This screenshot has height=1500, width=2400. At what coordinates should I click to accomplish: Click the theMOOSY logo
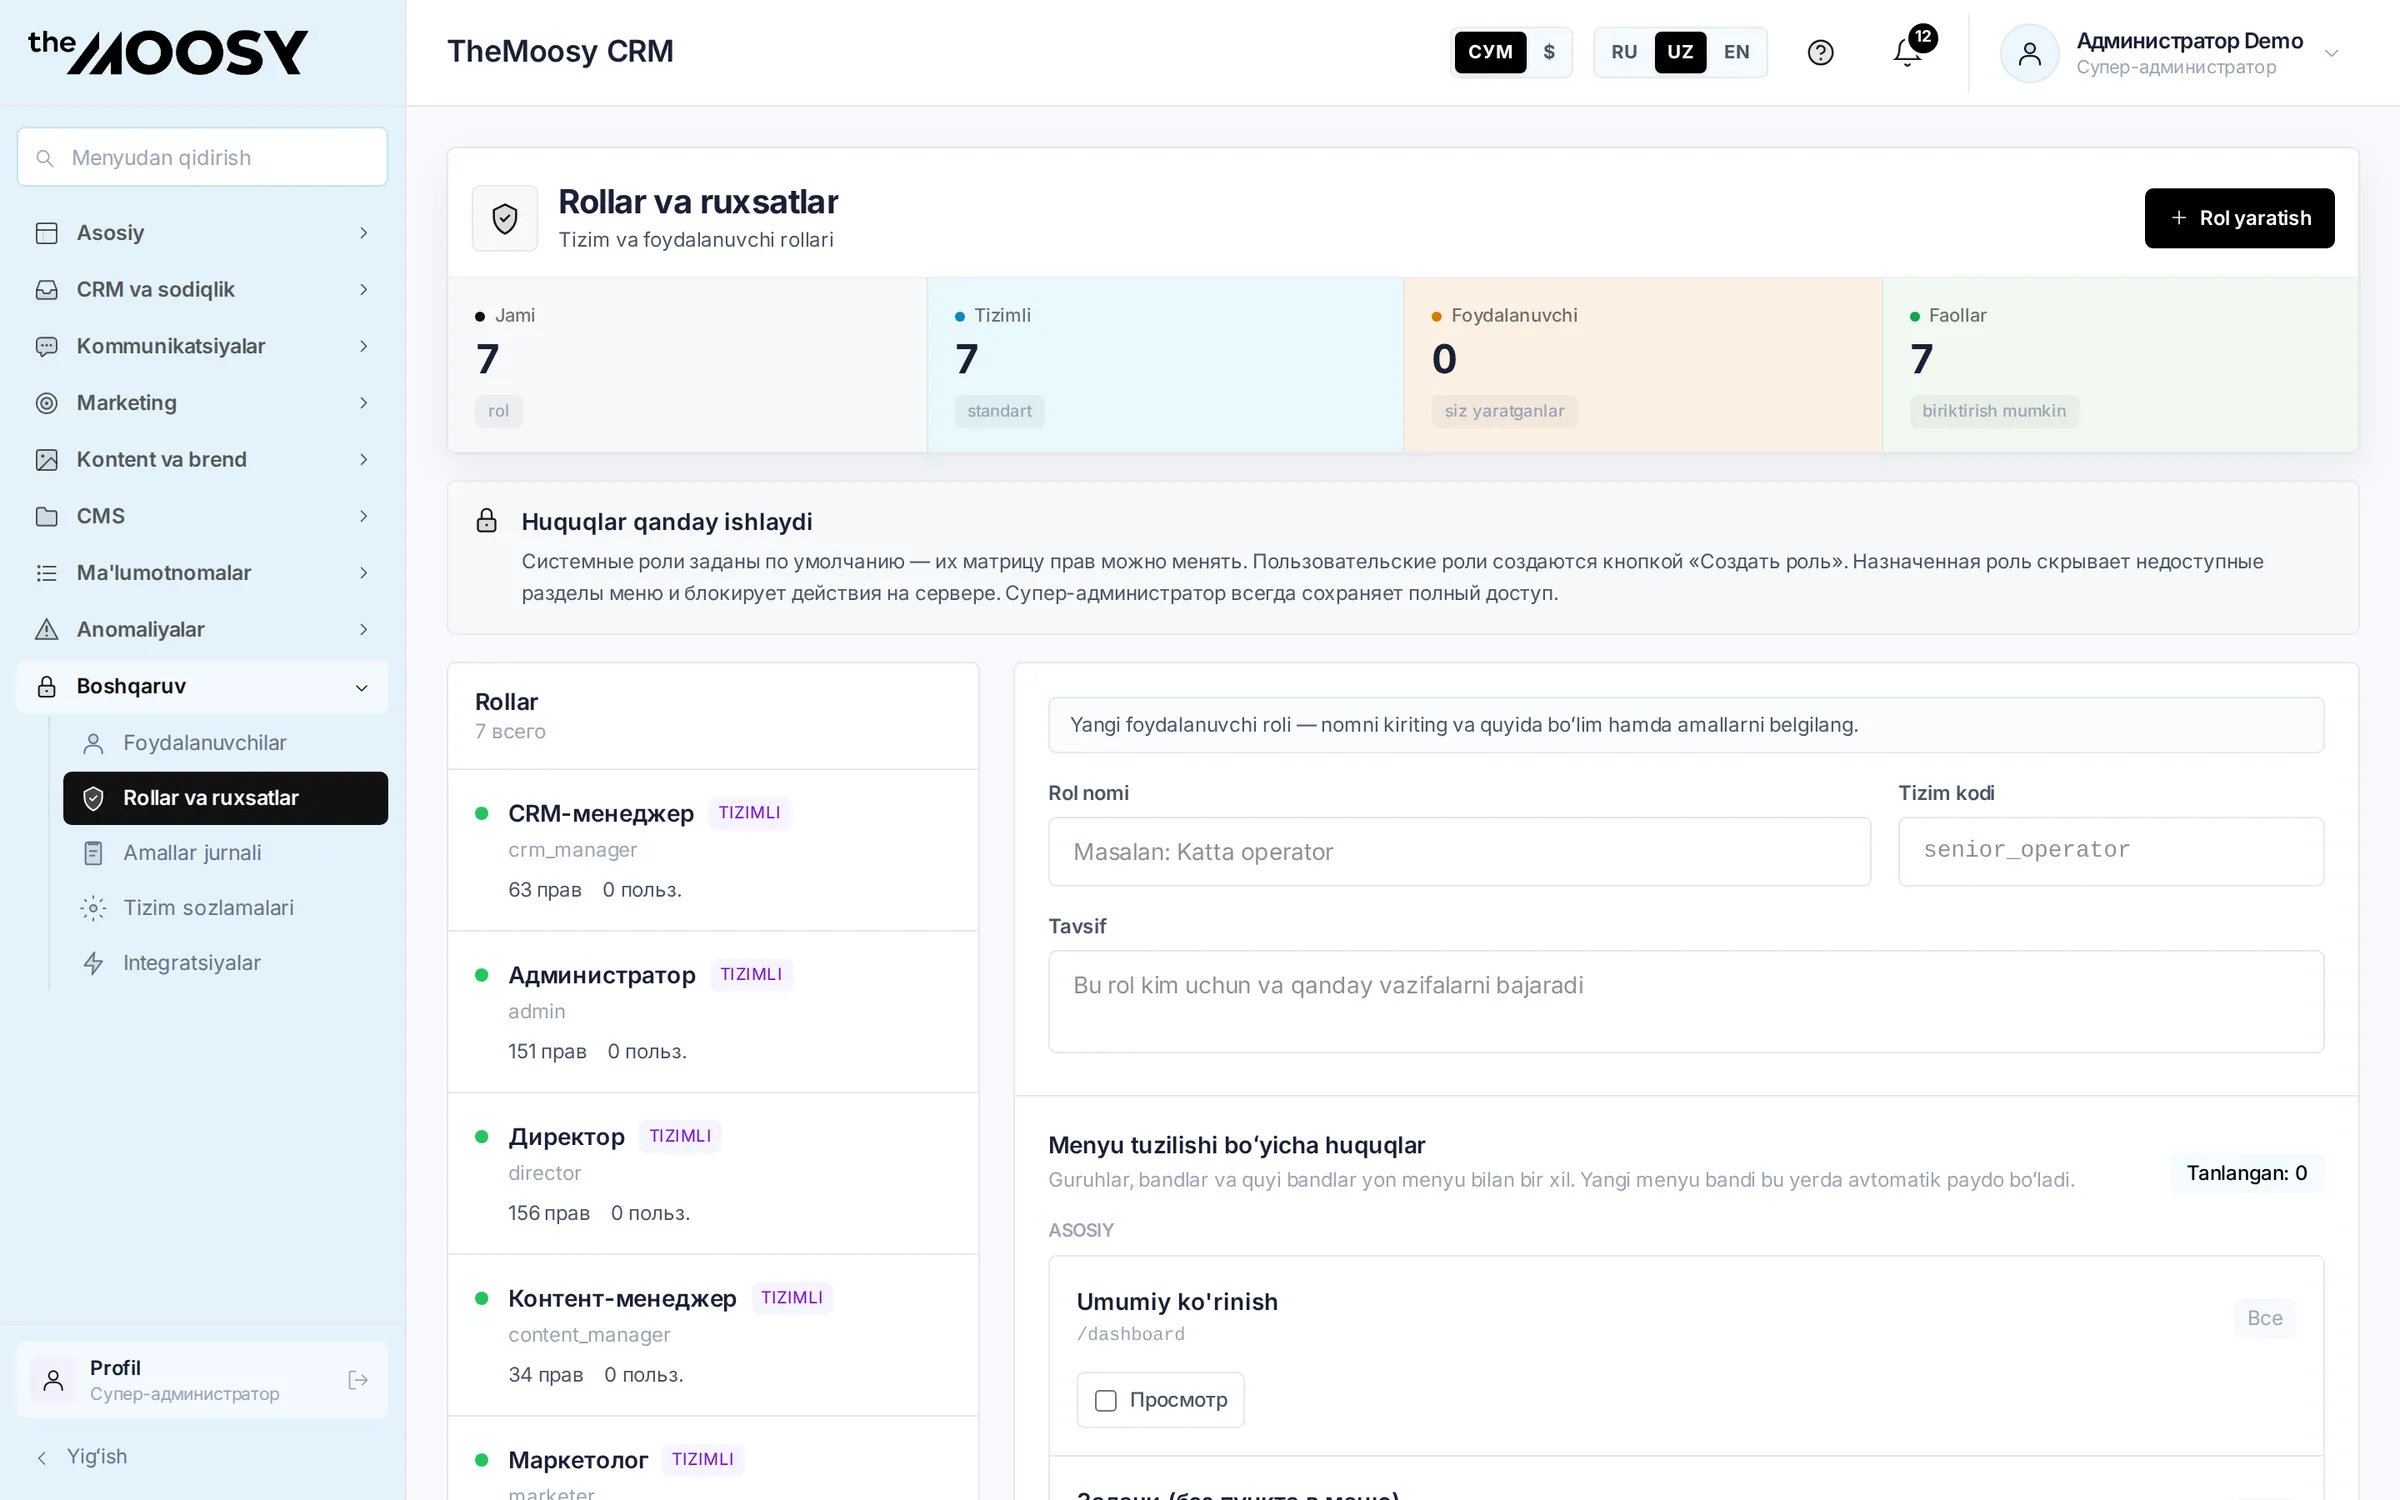(168, 52)
